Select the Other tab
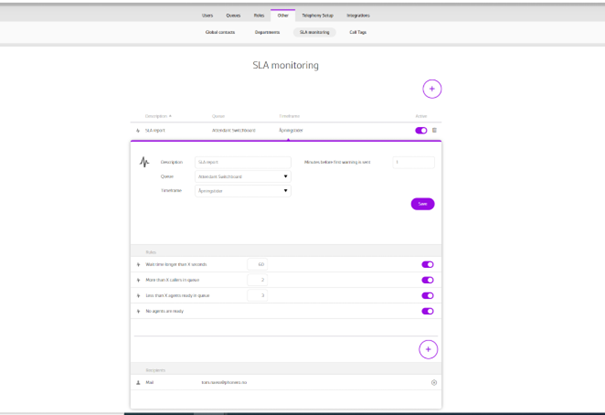The height and width of the screenshot is (415, 605). click(x=283, y=15)
